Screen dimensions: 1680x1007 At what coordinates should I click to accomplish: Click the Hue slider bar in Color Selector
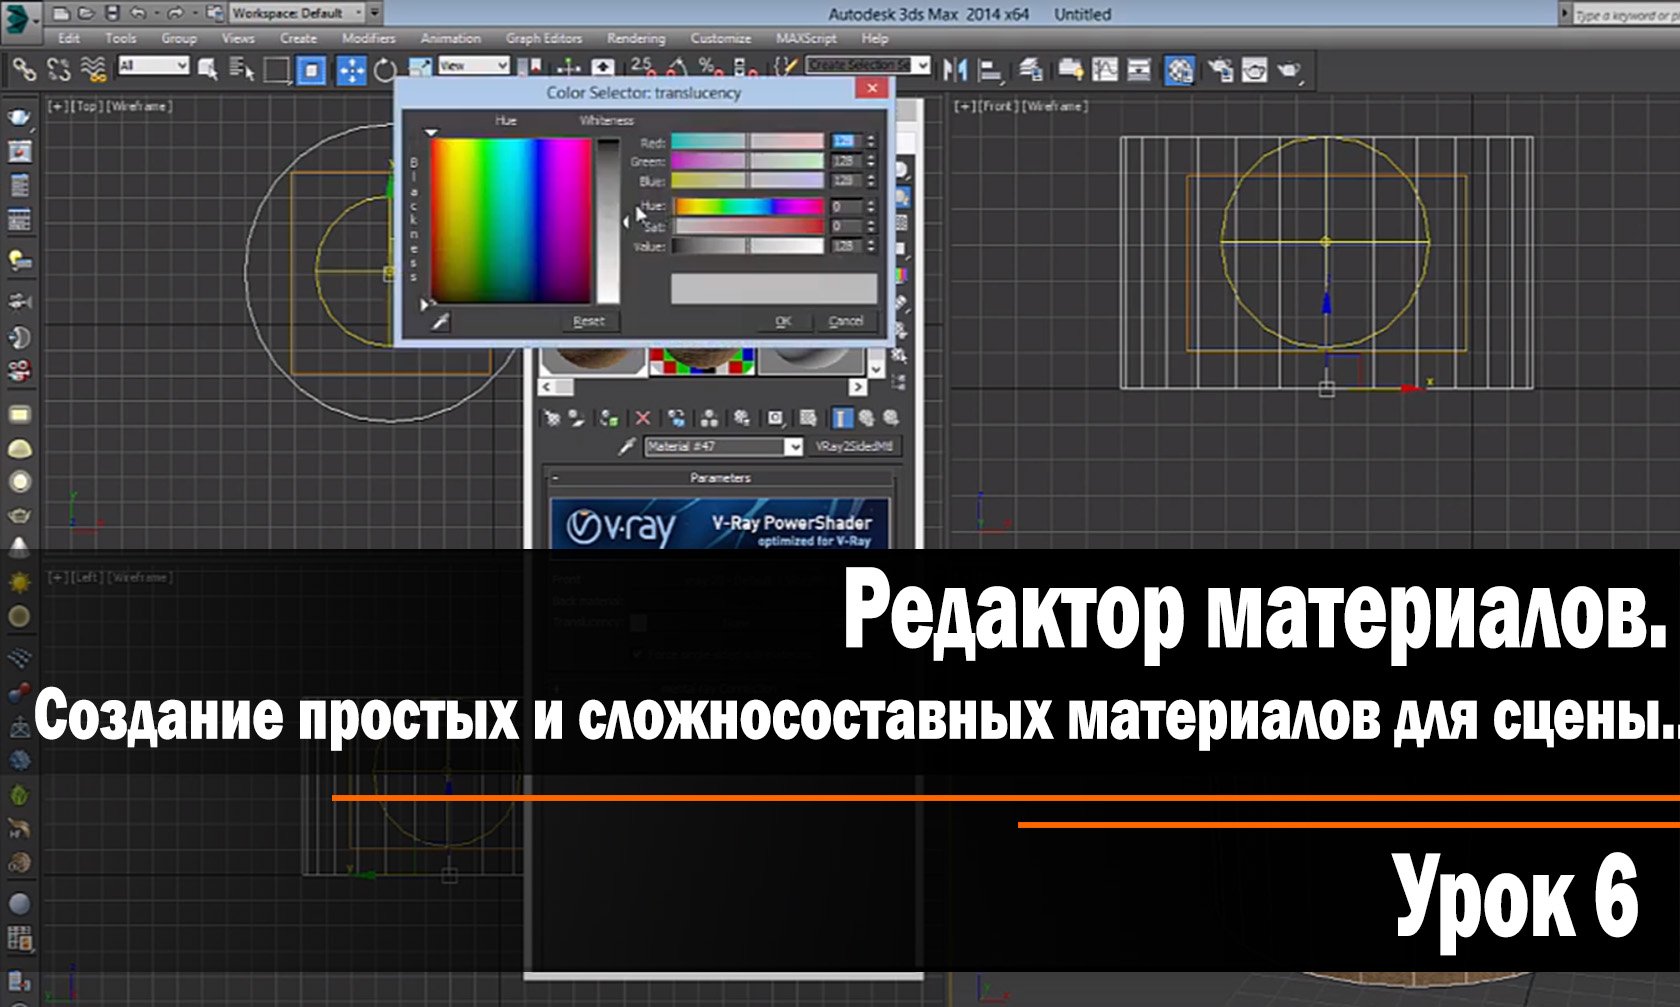coord(748,207)
